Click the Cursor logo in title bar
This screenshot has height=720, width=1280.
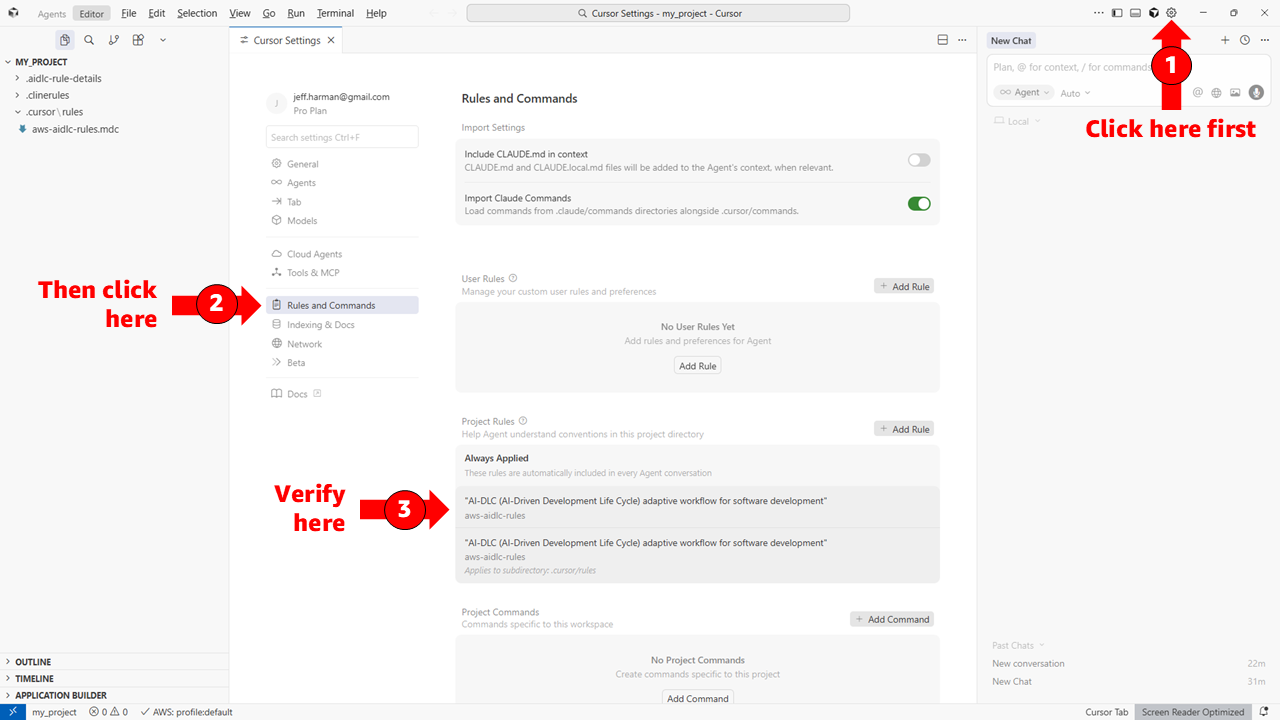14,13
